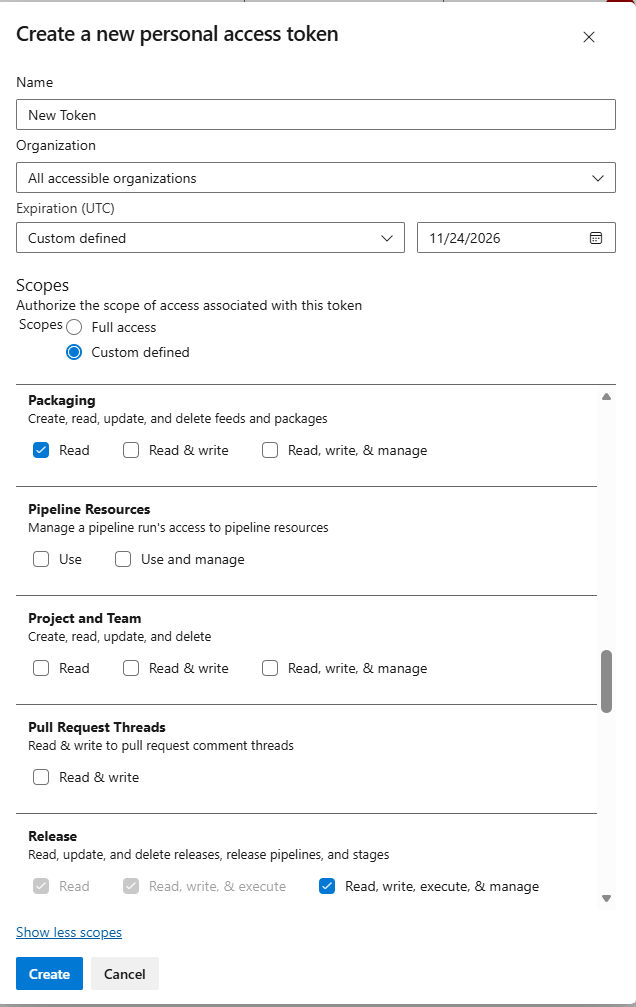Screen dimensions: 636x1007
Task: Tick Project and Team Read checkbox
Action: point(41,668)
